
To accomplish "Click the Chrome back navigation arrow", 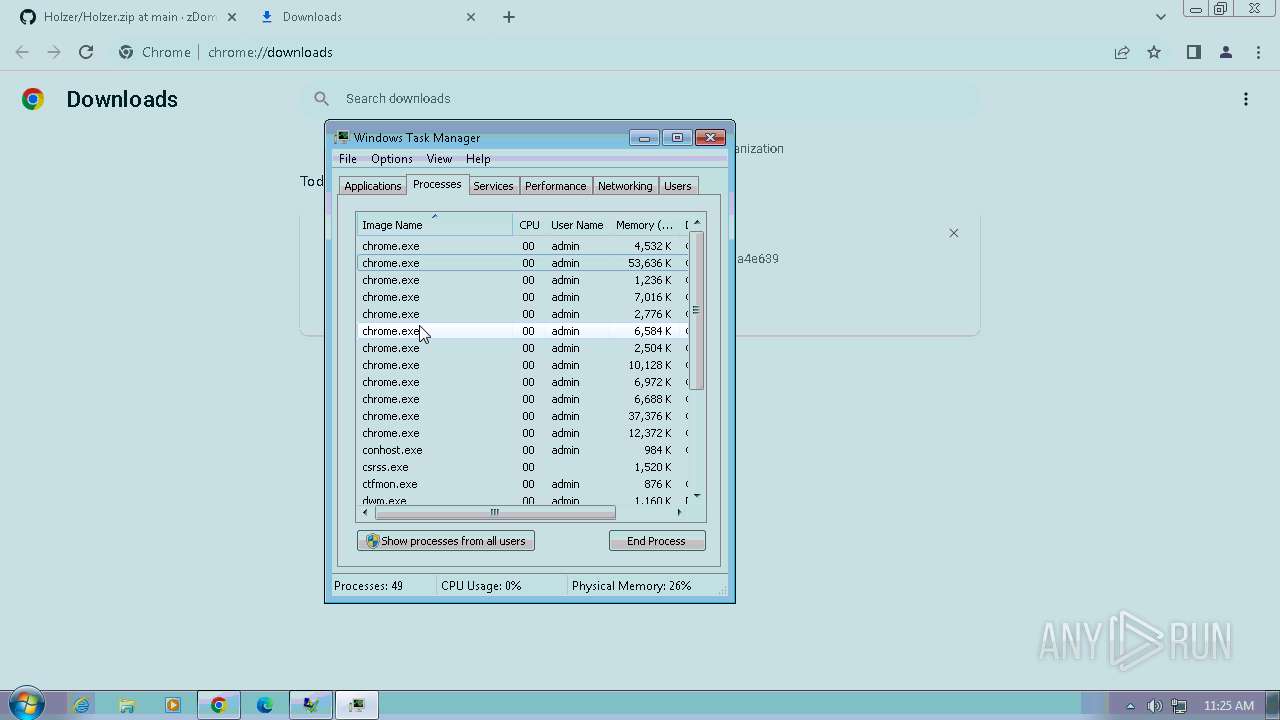I will (22, 53).
